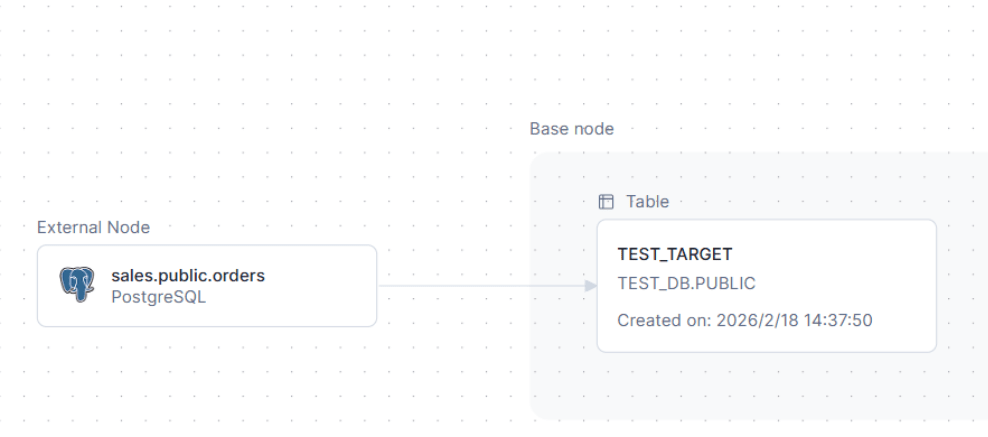Select the sales.public.orders node name
The width and height of the screenshot is (988, 437).
(188, 275)
